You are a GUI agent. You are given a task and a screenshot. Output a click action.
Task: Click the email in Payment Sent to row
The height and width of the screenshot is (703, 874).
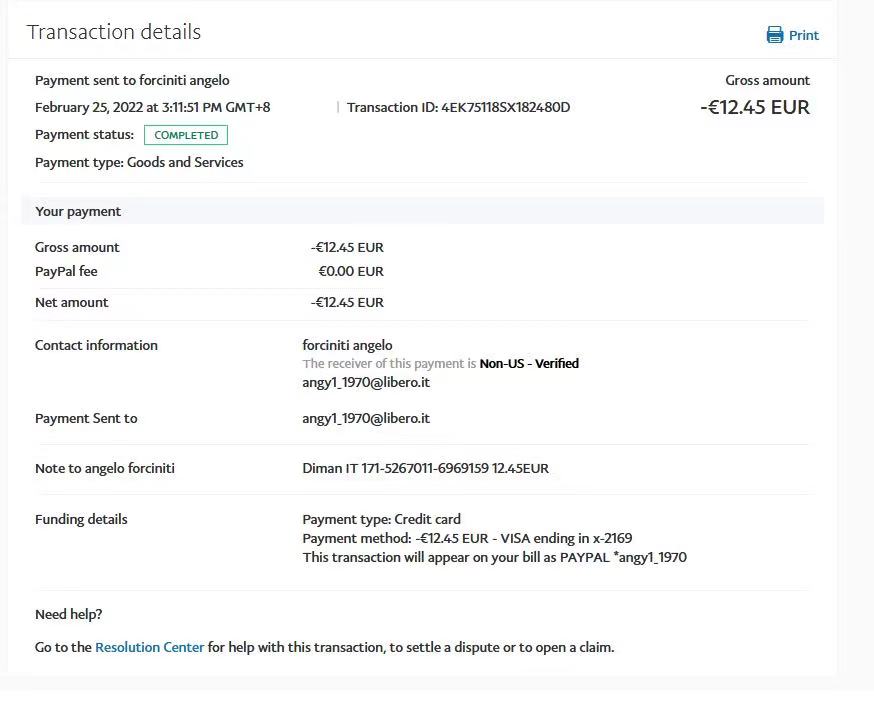tap(366, 418)
